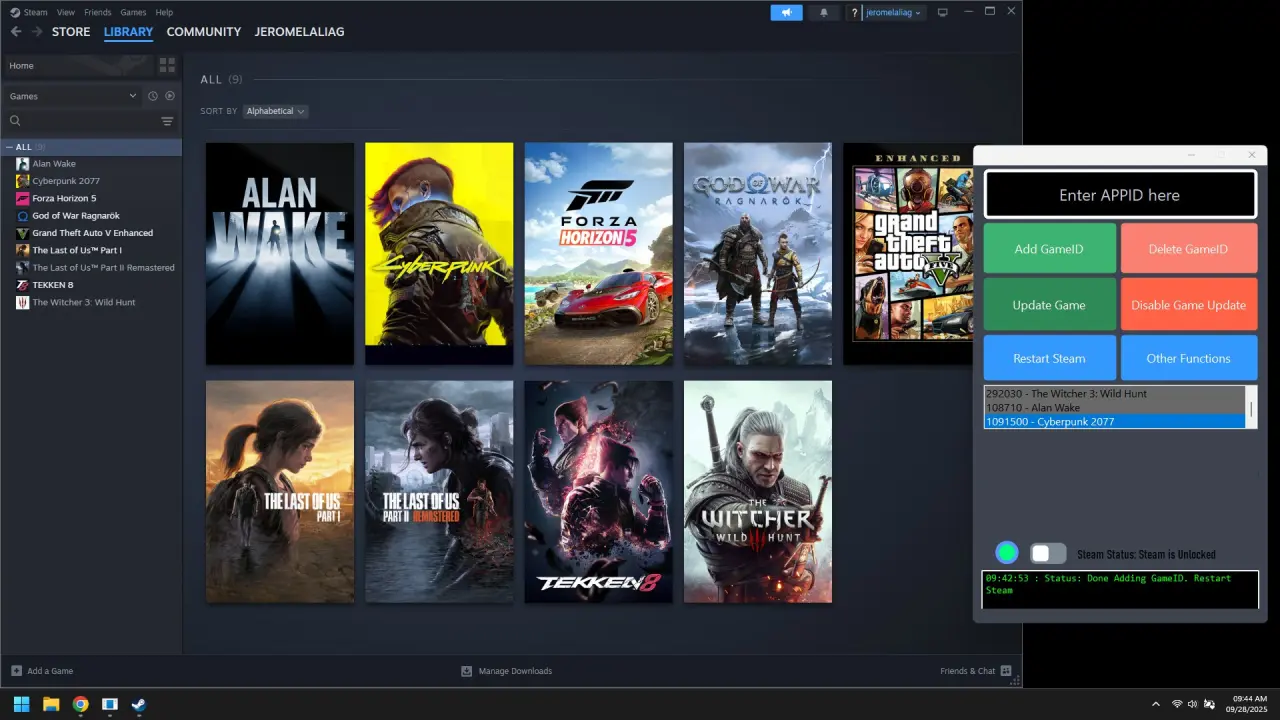The width and height of the screenshot is (1280, 720).
Task: Switch to the STORE tab
Action: coord(71,32)
